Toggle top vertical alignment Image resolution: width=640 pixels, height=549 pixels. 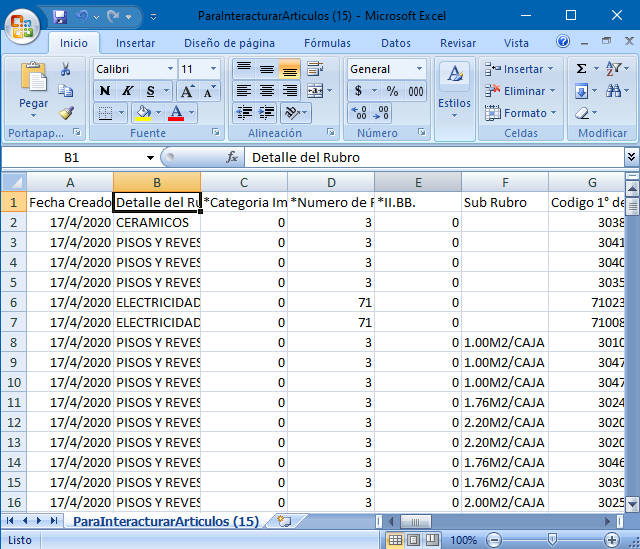[x=244, y=69]
